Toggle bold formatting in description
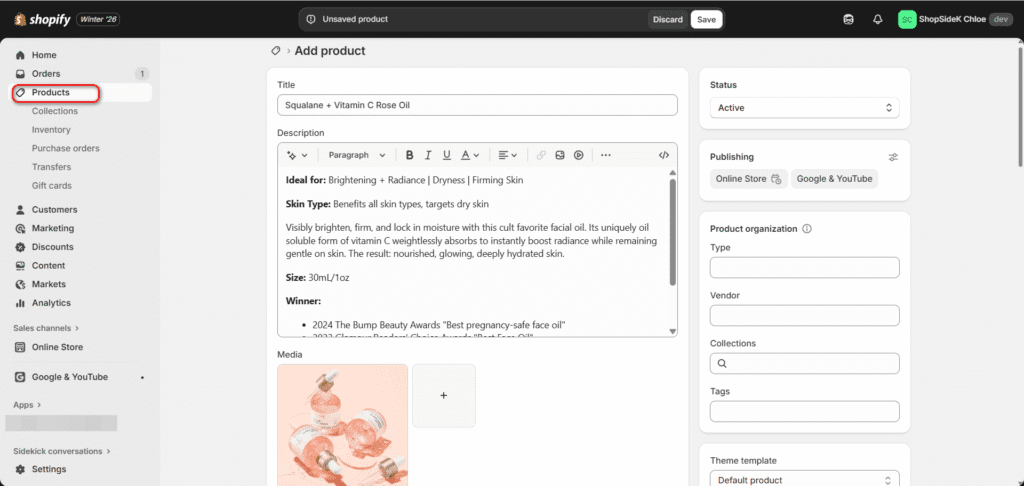 pyautogui.click(x=409, y=155)
